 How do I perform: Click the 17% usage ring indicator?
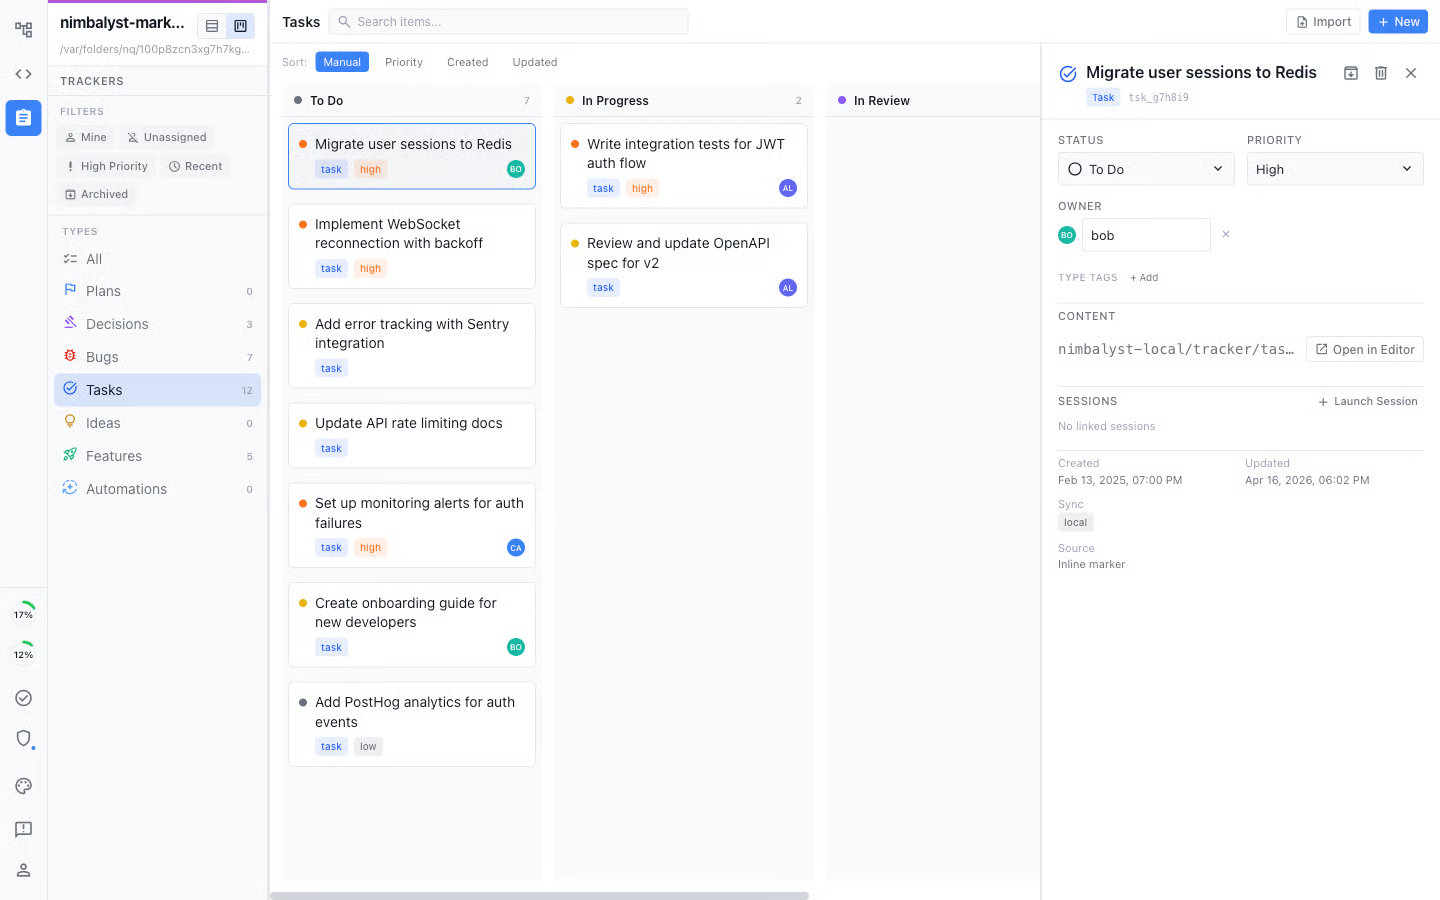[23, 614]
